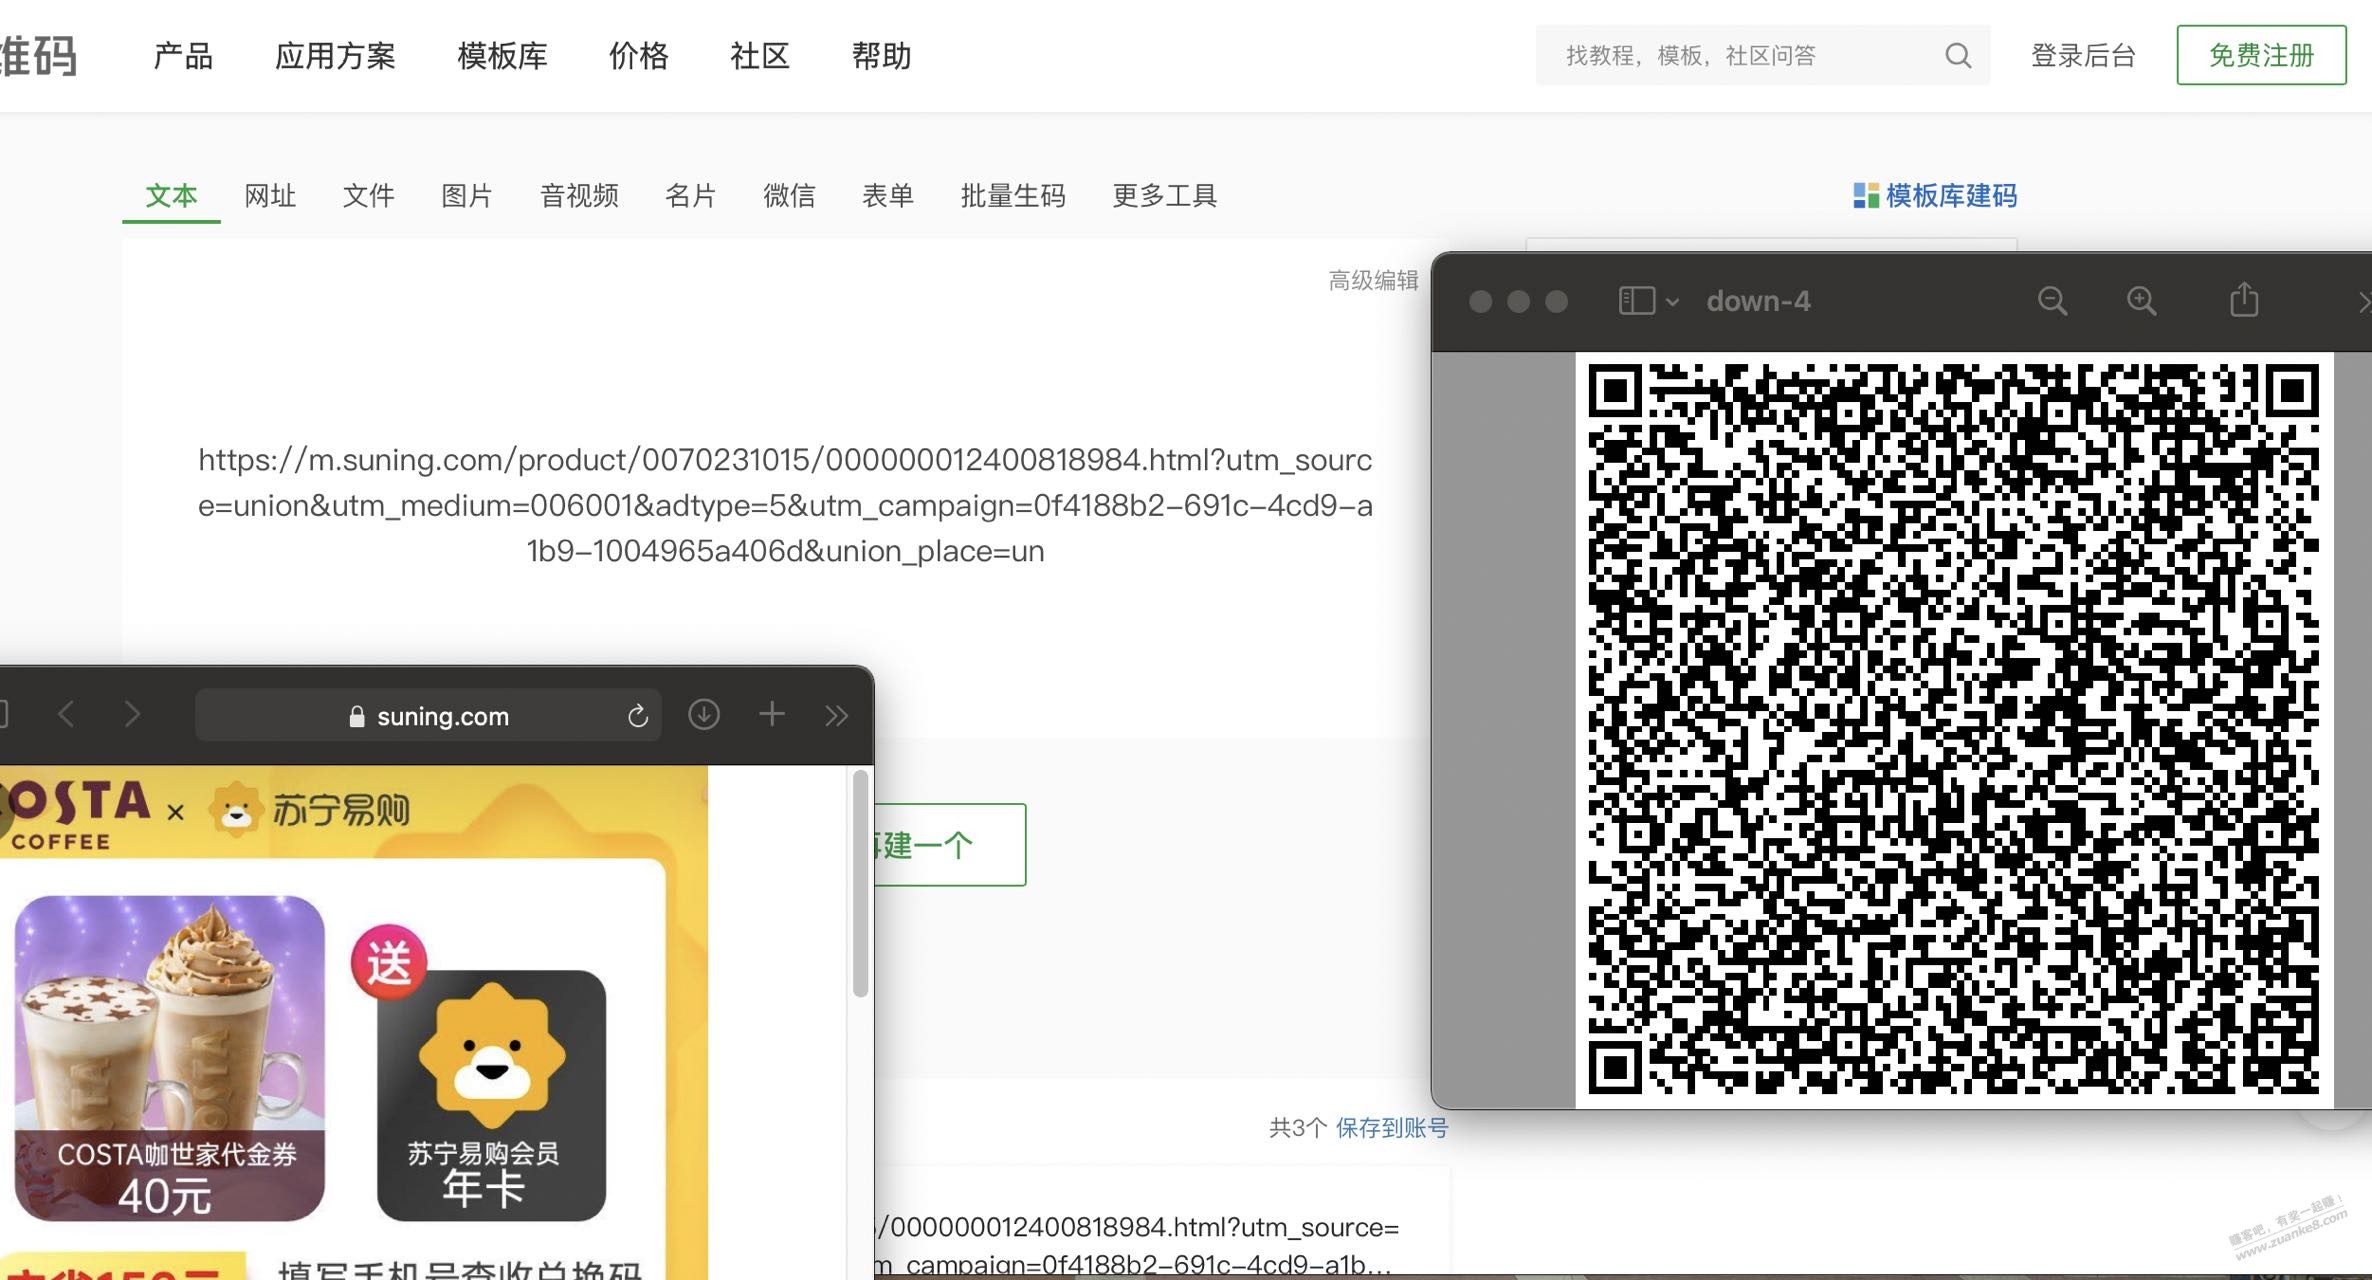Open the 批量生码 tab
This screenshot has height=1280, width=2372.
1013,196
